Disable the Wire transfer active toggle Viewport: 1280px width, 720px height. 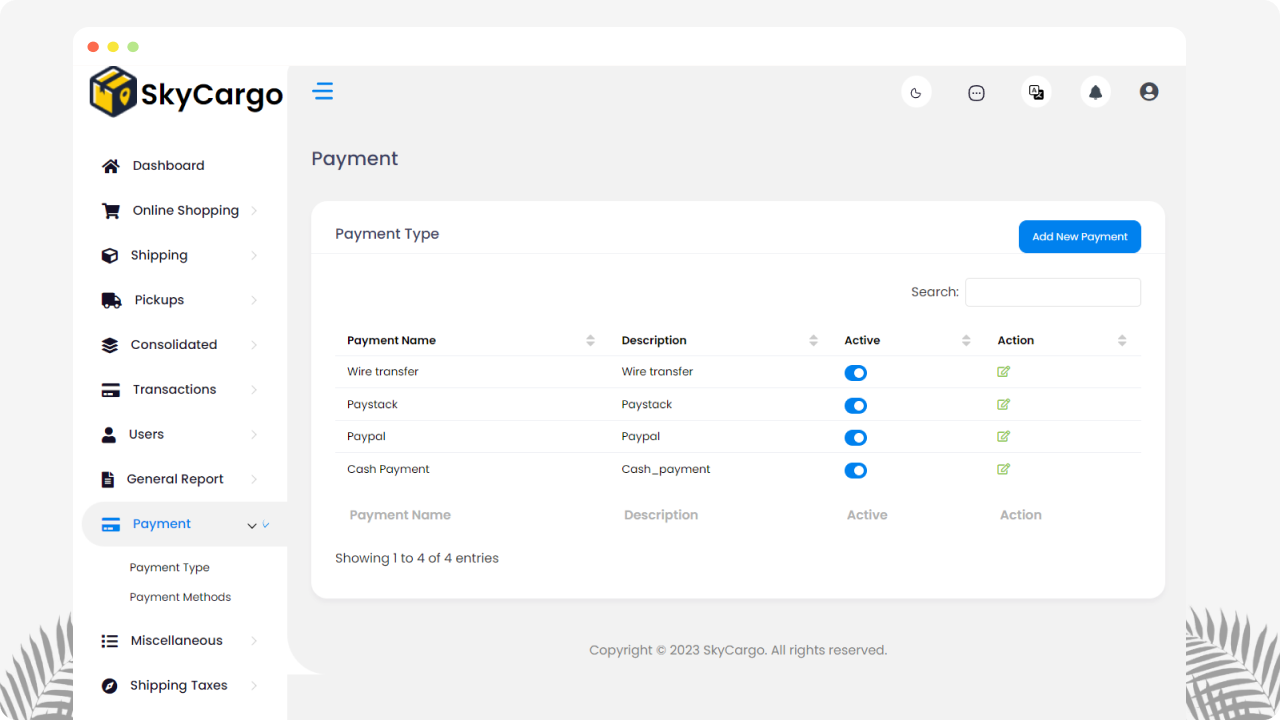[x=855, y=373]
